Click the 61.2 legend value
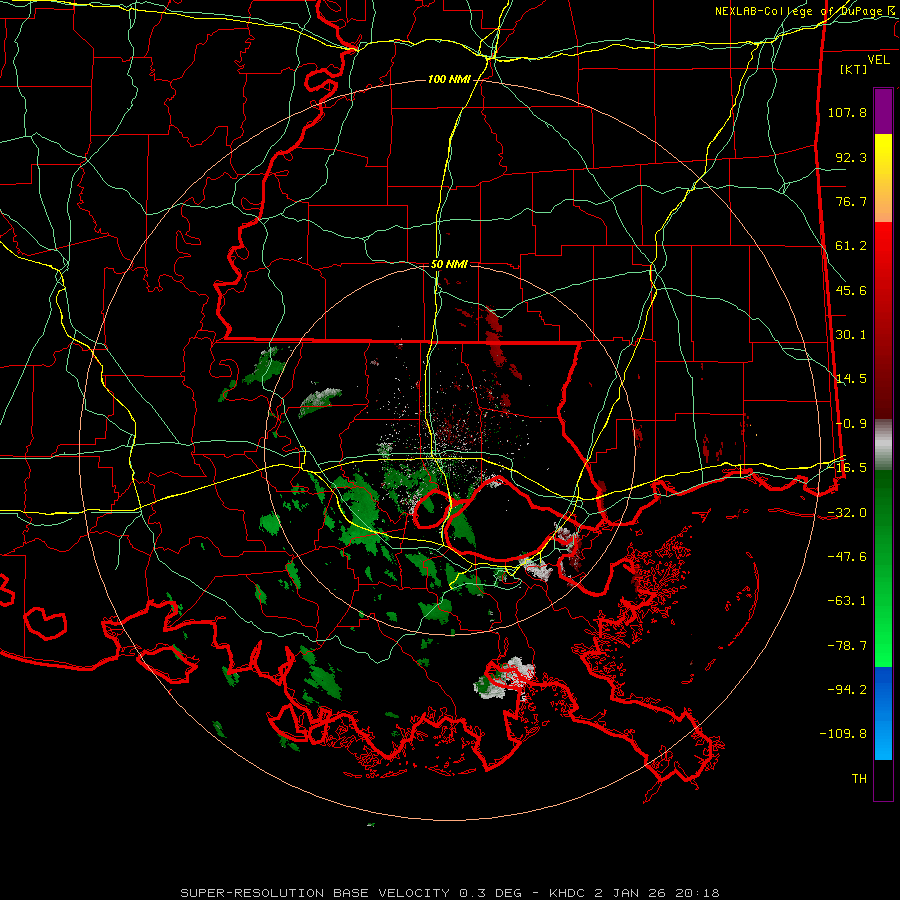The height and width of the screenshot is (900, 900). click(851, 246)
